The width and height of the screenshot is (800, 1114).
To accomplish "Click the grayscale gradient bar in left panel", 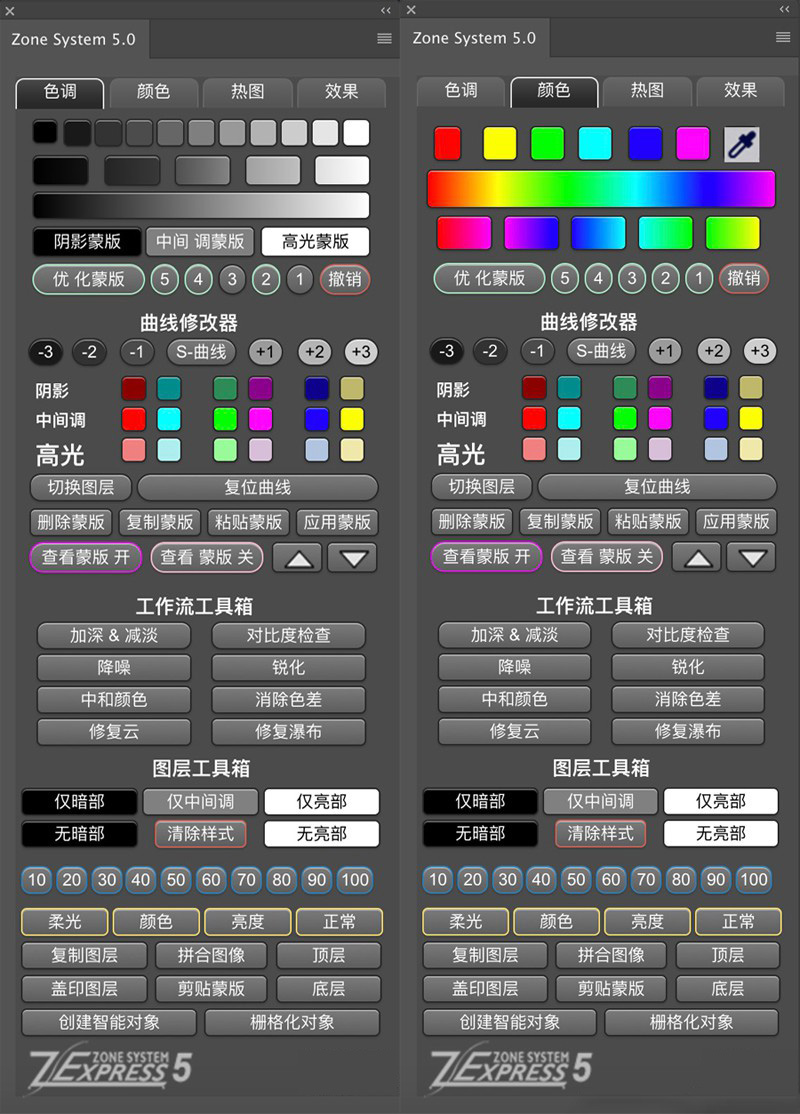I will [x=201, y=206].
